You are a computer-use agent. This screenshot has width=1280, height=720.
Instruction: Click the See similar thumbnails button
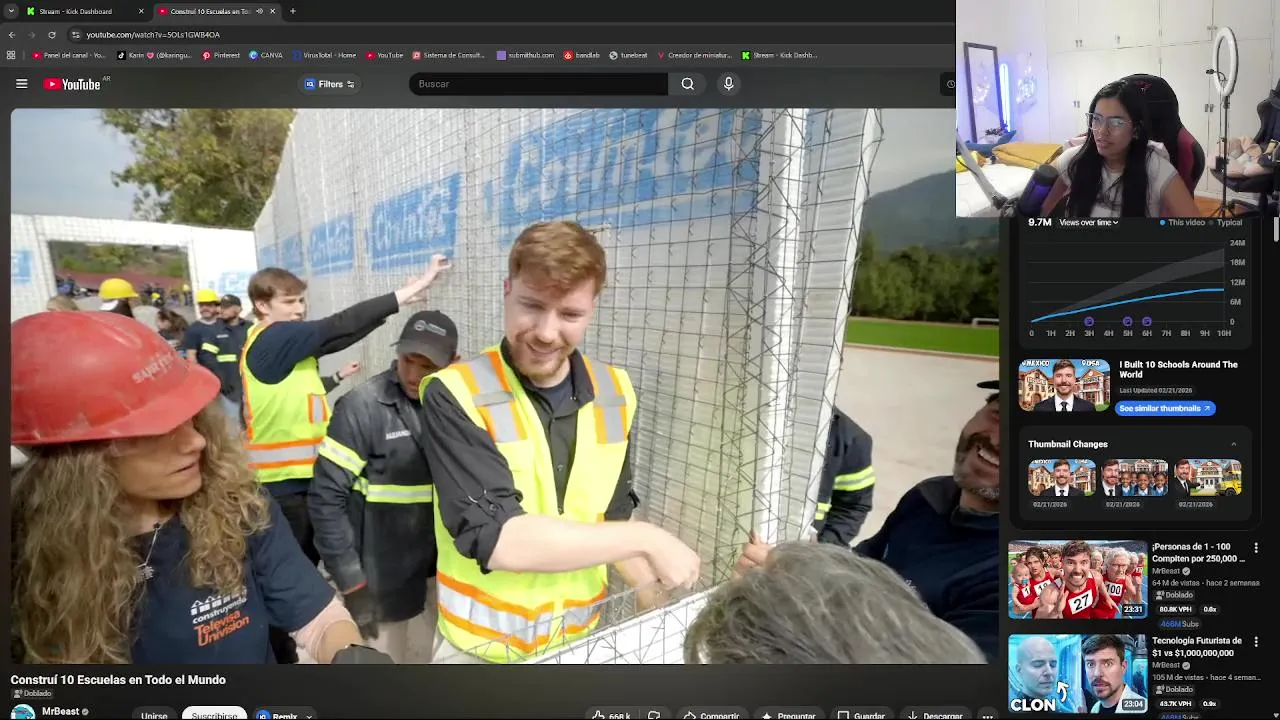[x=1165, y=408]
